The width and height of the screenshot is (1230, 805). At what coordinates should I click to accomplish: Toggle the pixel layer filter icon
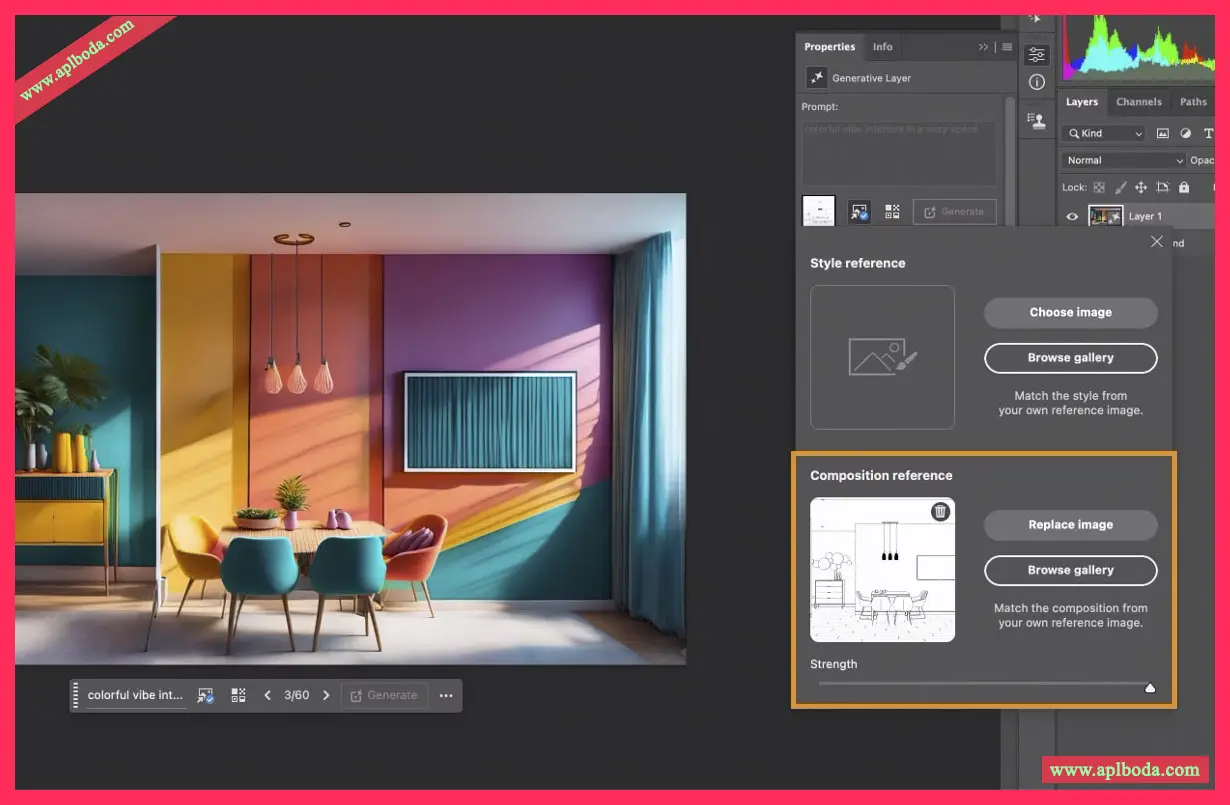click(x=1163, y=133)
